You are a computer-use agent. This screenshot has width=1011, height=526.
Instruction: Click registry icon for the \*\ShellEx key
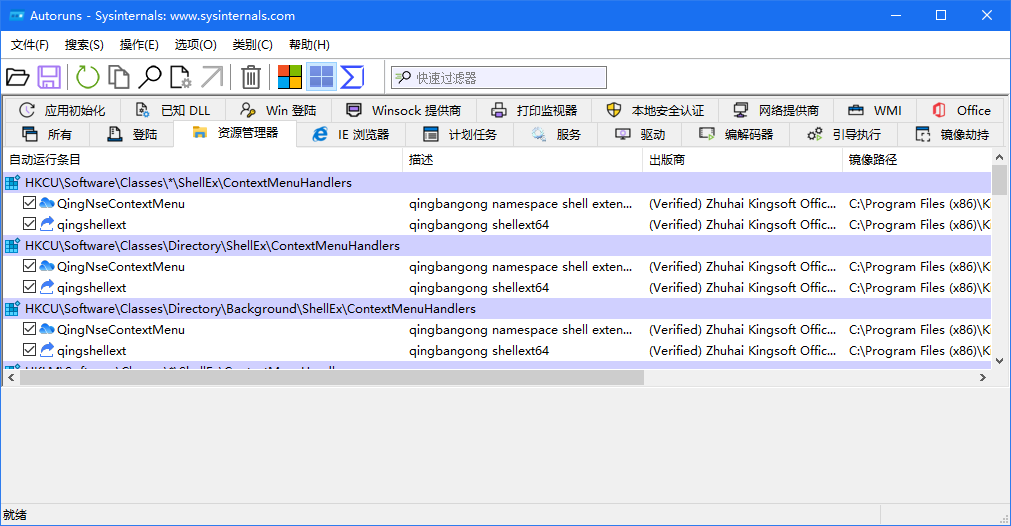coord(12,182)
